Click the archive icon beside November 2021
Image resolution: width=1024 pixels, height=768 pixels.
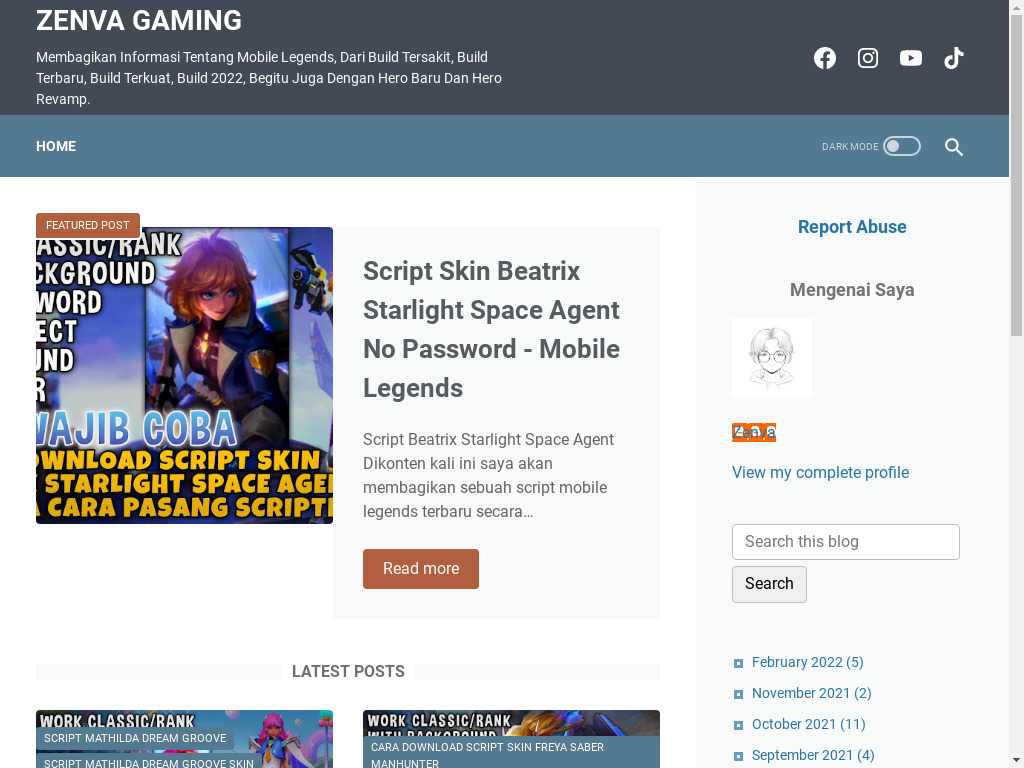point(739,694)
